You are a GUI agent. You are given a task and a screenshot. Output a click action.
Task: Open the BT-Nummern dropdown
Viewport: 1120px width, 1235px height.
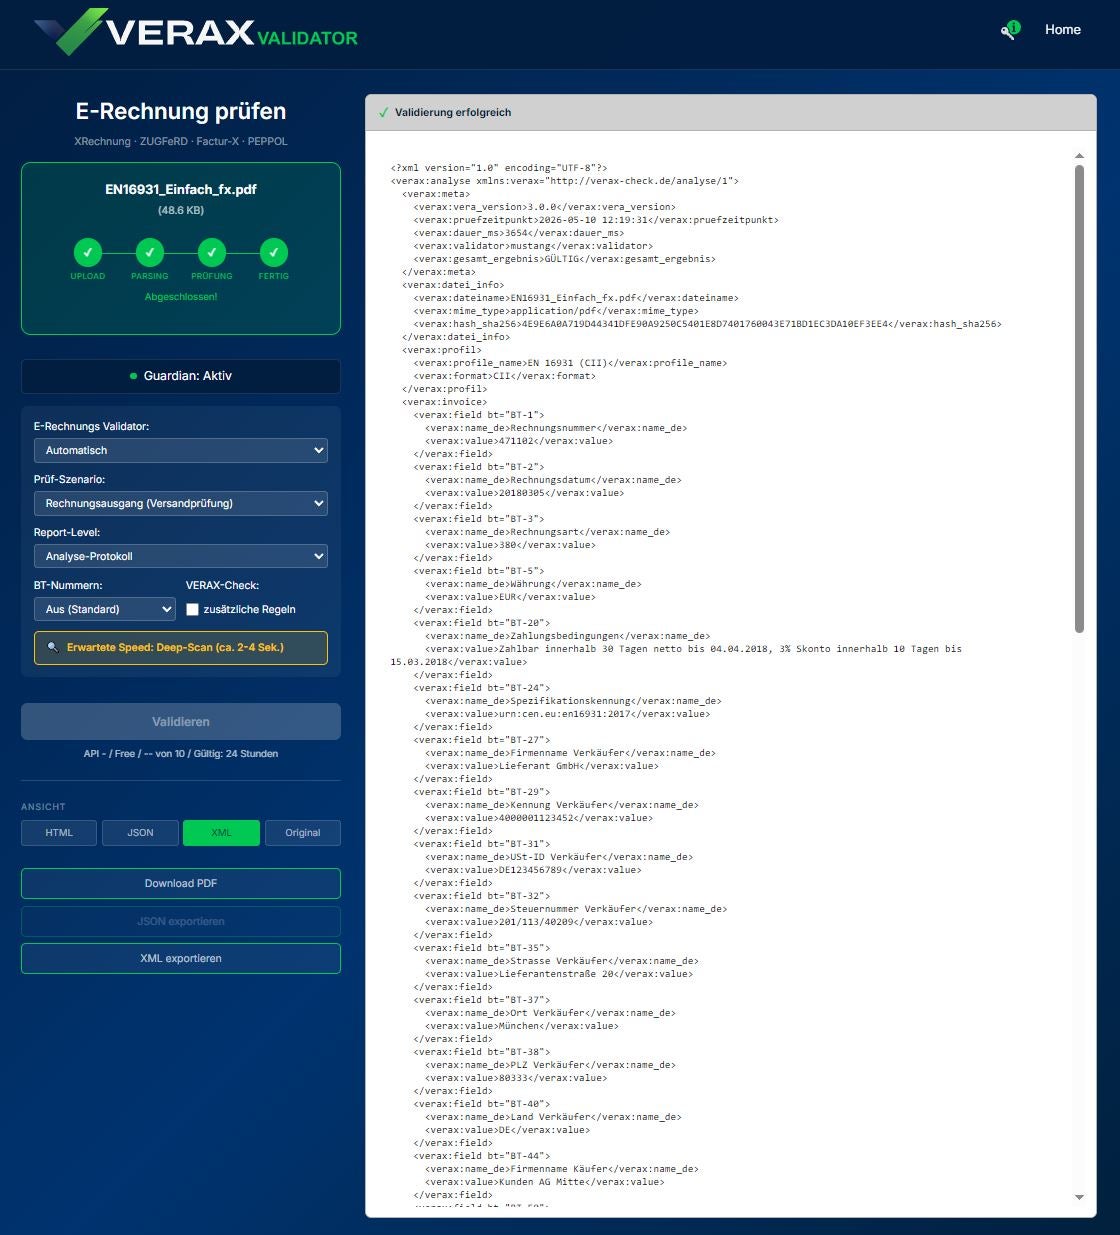point(105,609)
